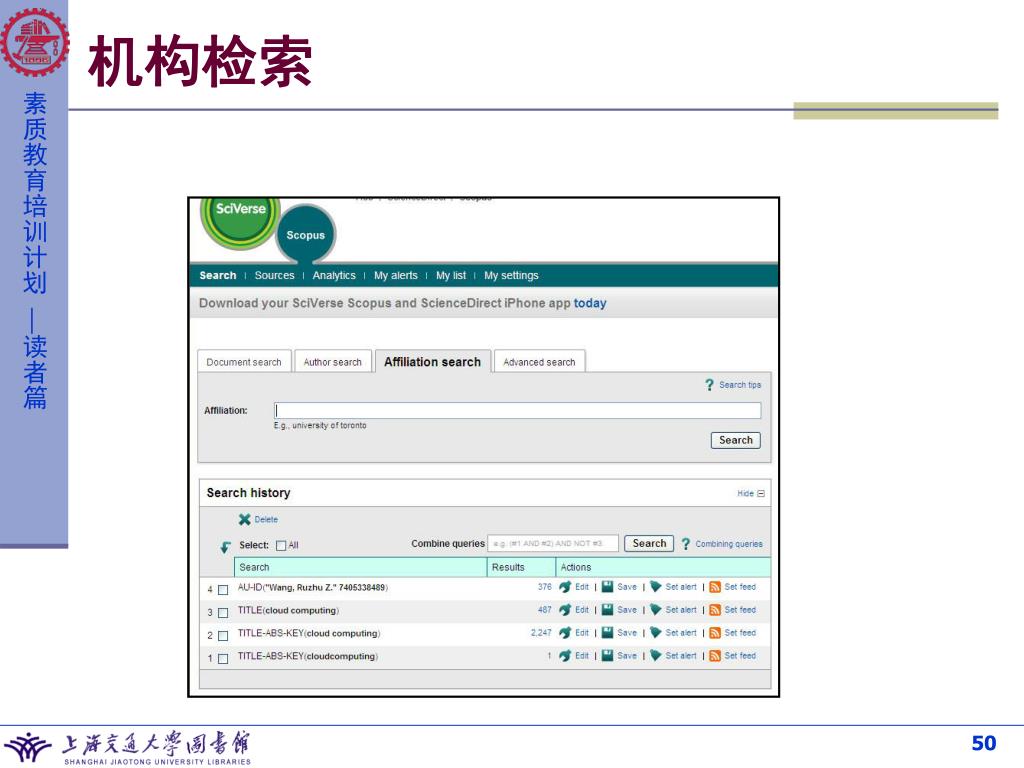The image size is (1024, 768).
Task: Check the box for search 2 TITLE-ABS-KEY(cloud computing)
Action: point(223,635)
